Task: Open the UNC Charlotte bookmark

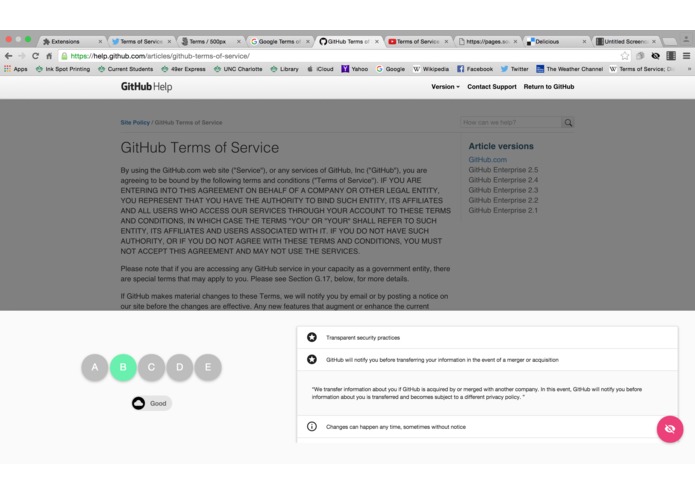Action: [238, 69]
